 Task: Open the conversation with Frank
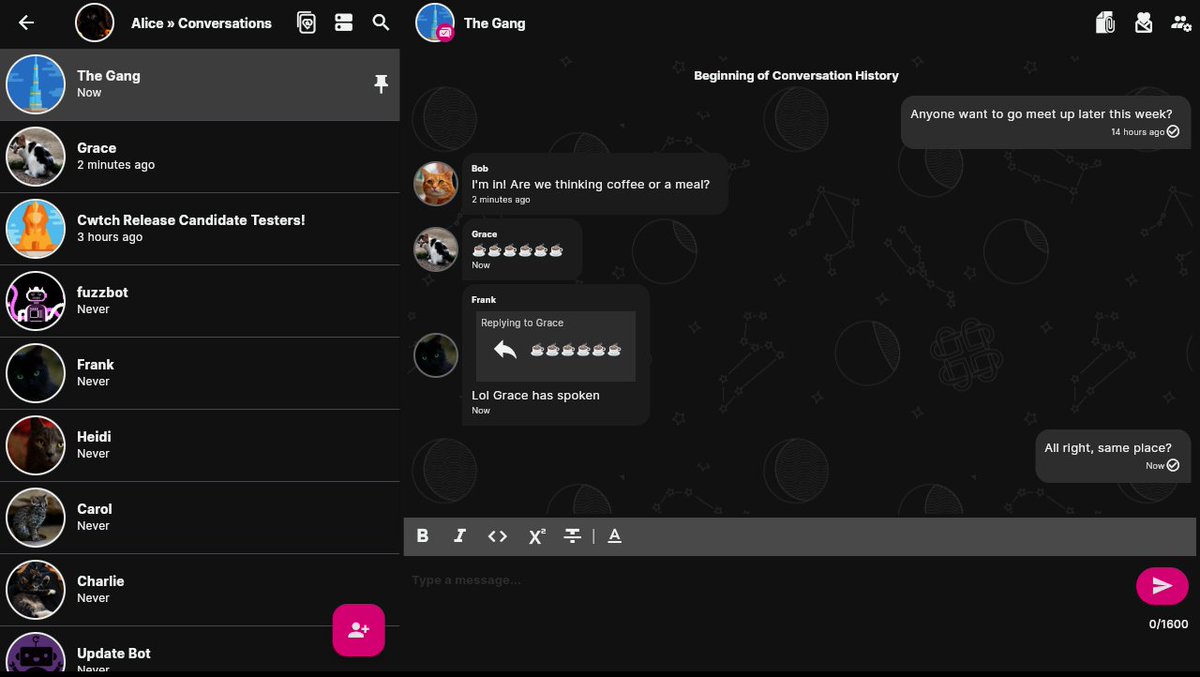200,373
